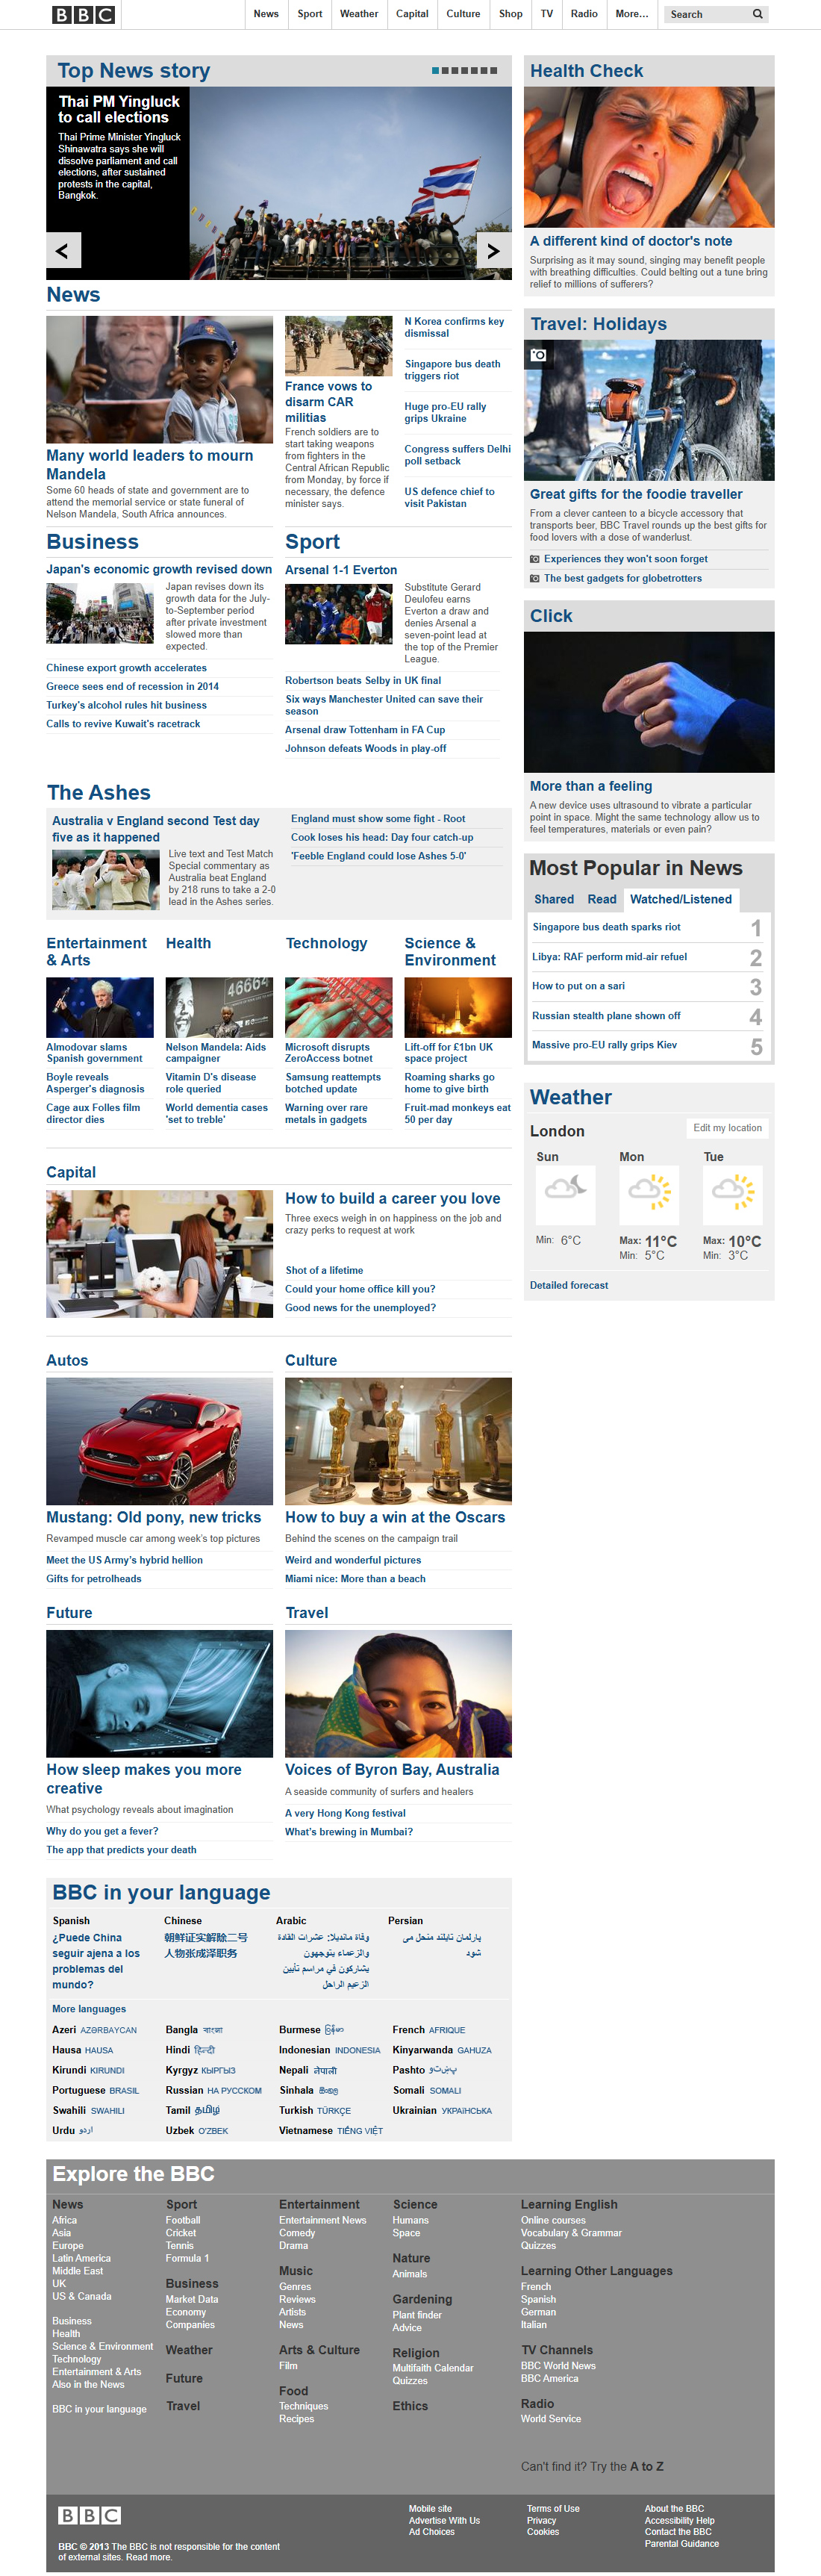Open the A to Z link in footer
Image resolution: width=821 pixels, height=2576 pixels.
[x=647, y=2466]
